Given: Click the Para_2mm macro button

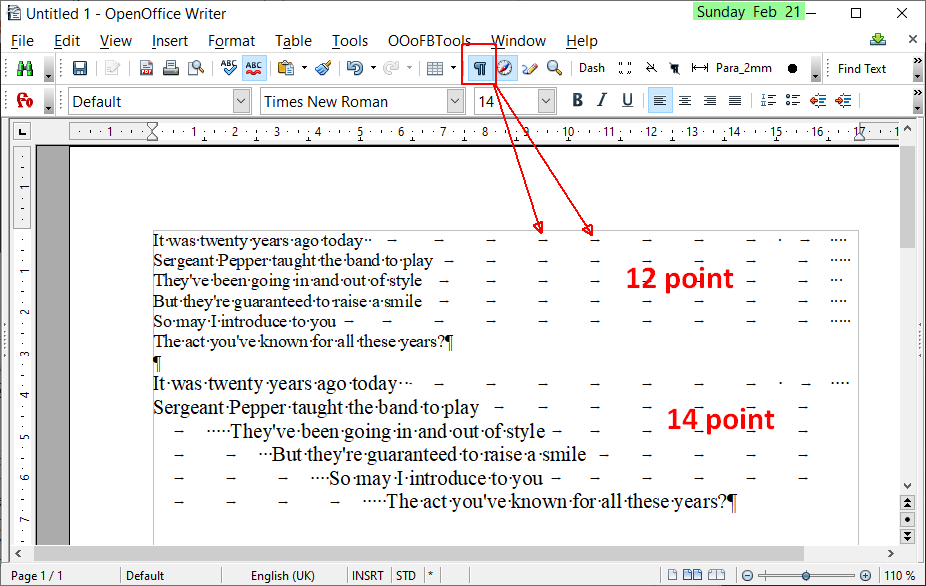Looking at the screenshot, I should pos(744,69).
